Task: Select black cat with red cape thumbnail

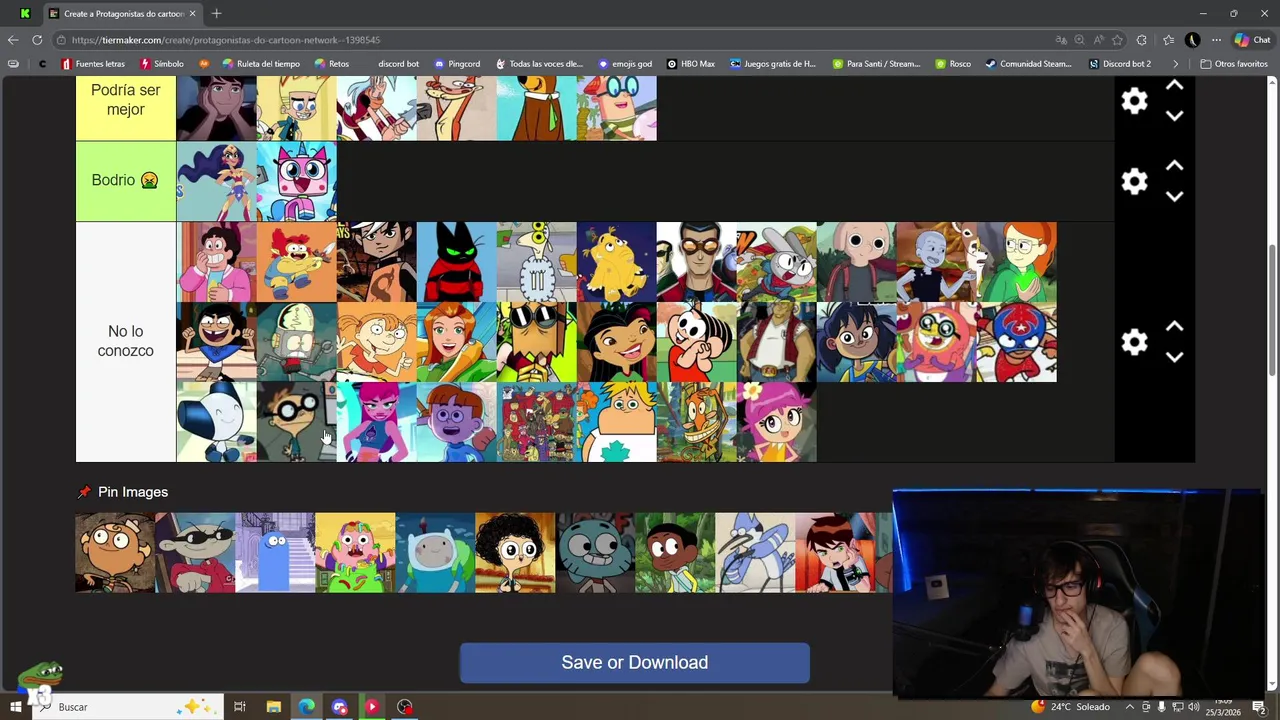Action: click(457, 262)
